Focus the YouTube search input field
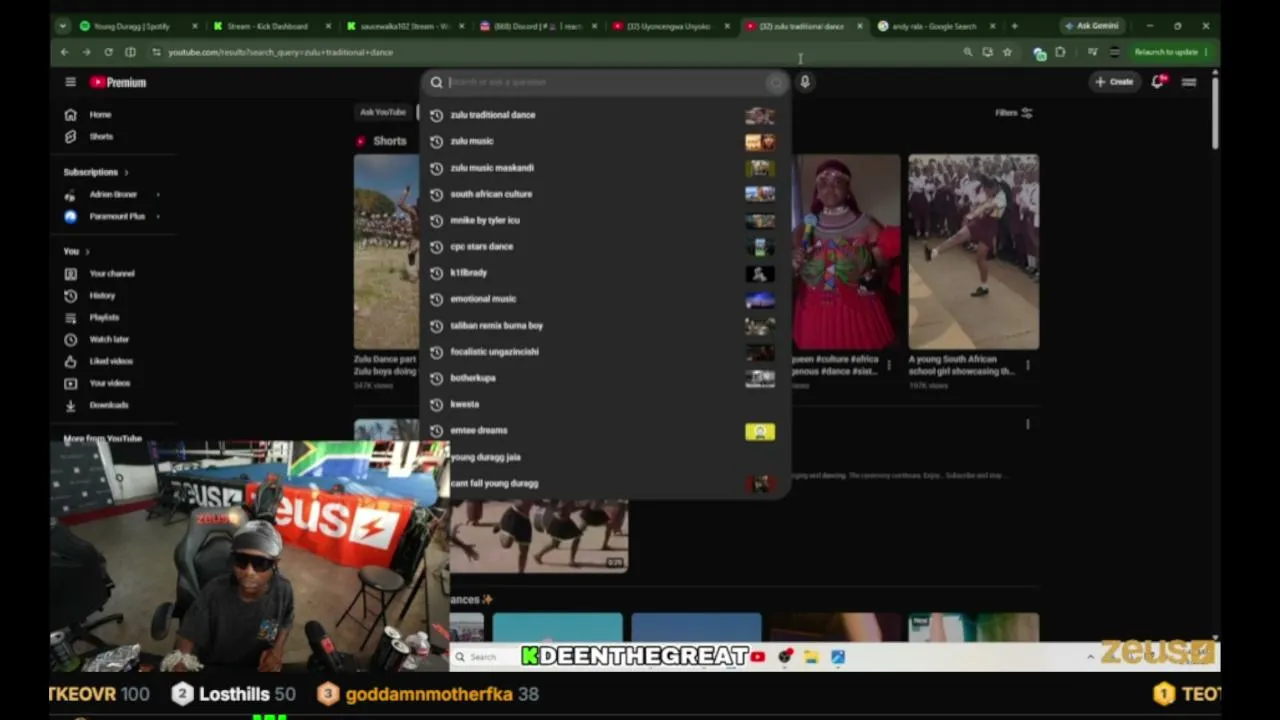 [x=605, y=83]
